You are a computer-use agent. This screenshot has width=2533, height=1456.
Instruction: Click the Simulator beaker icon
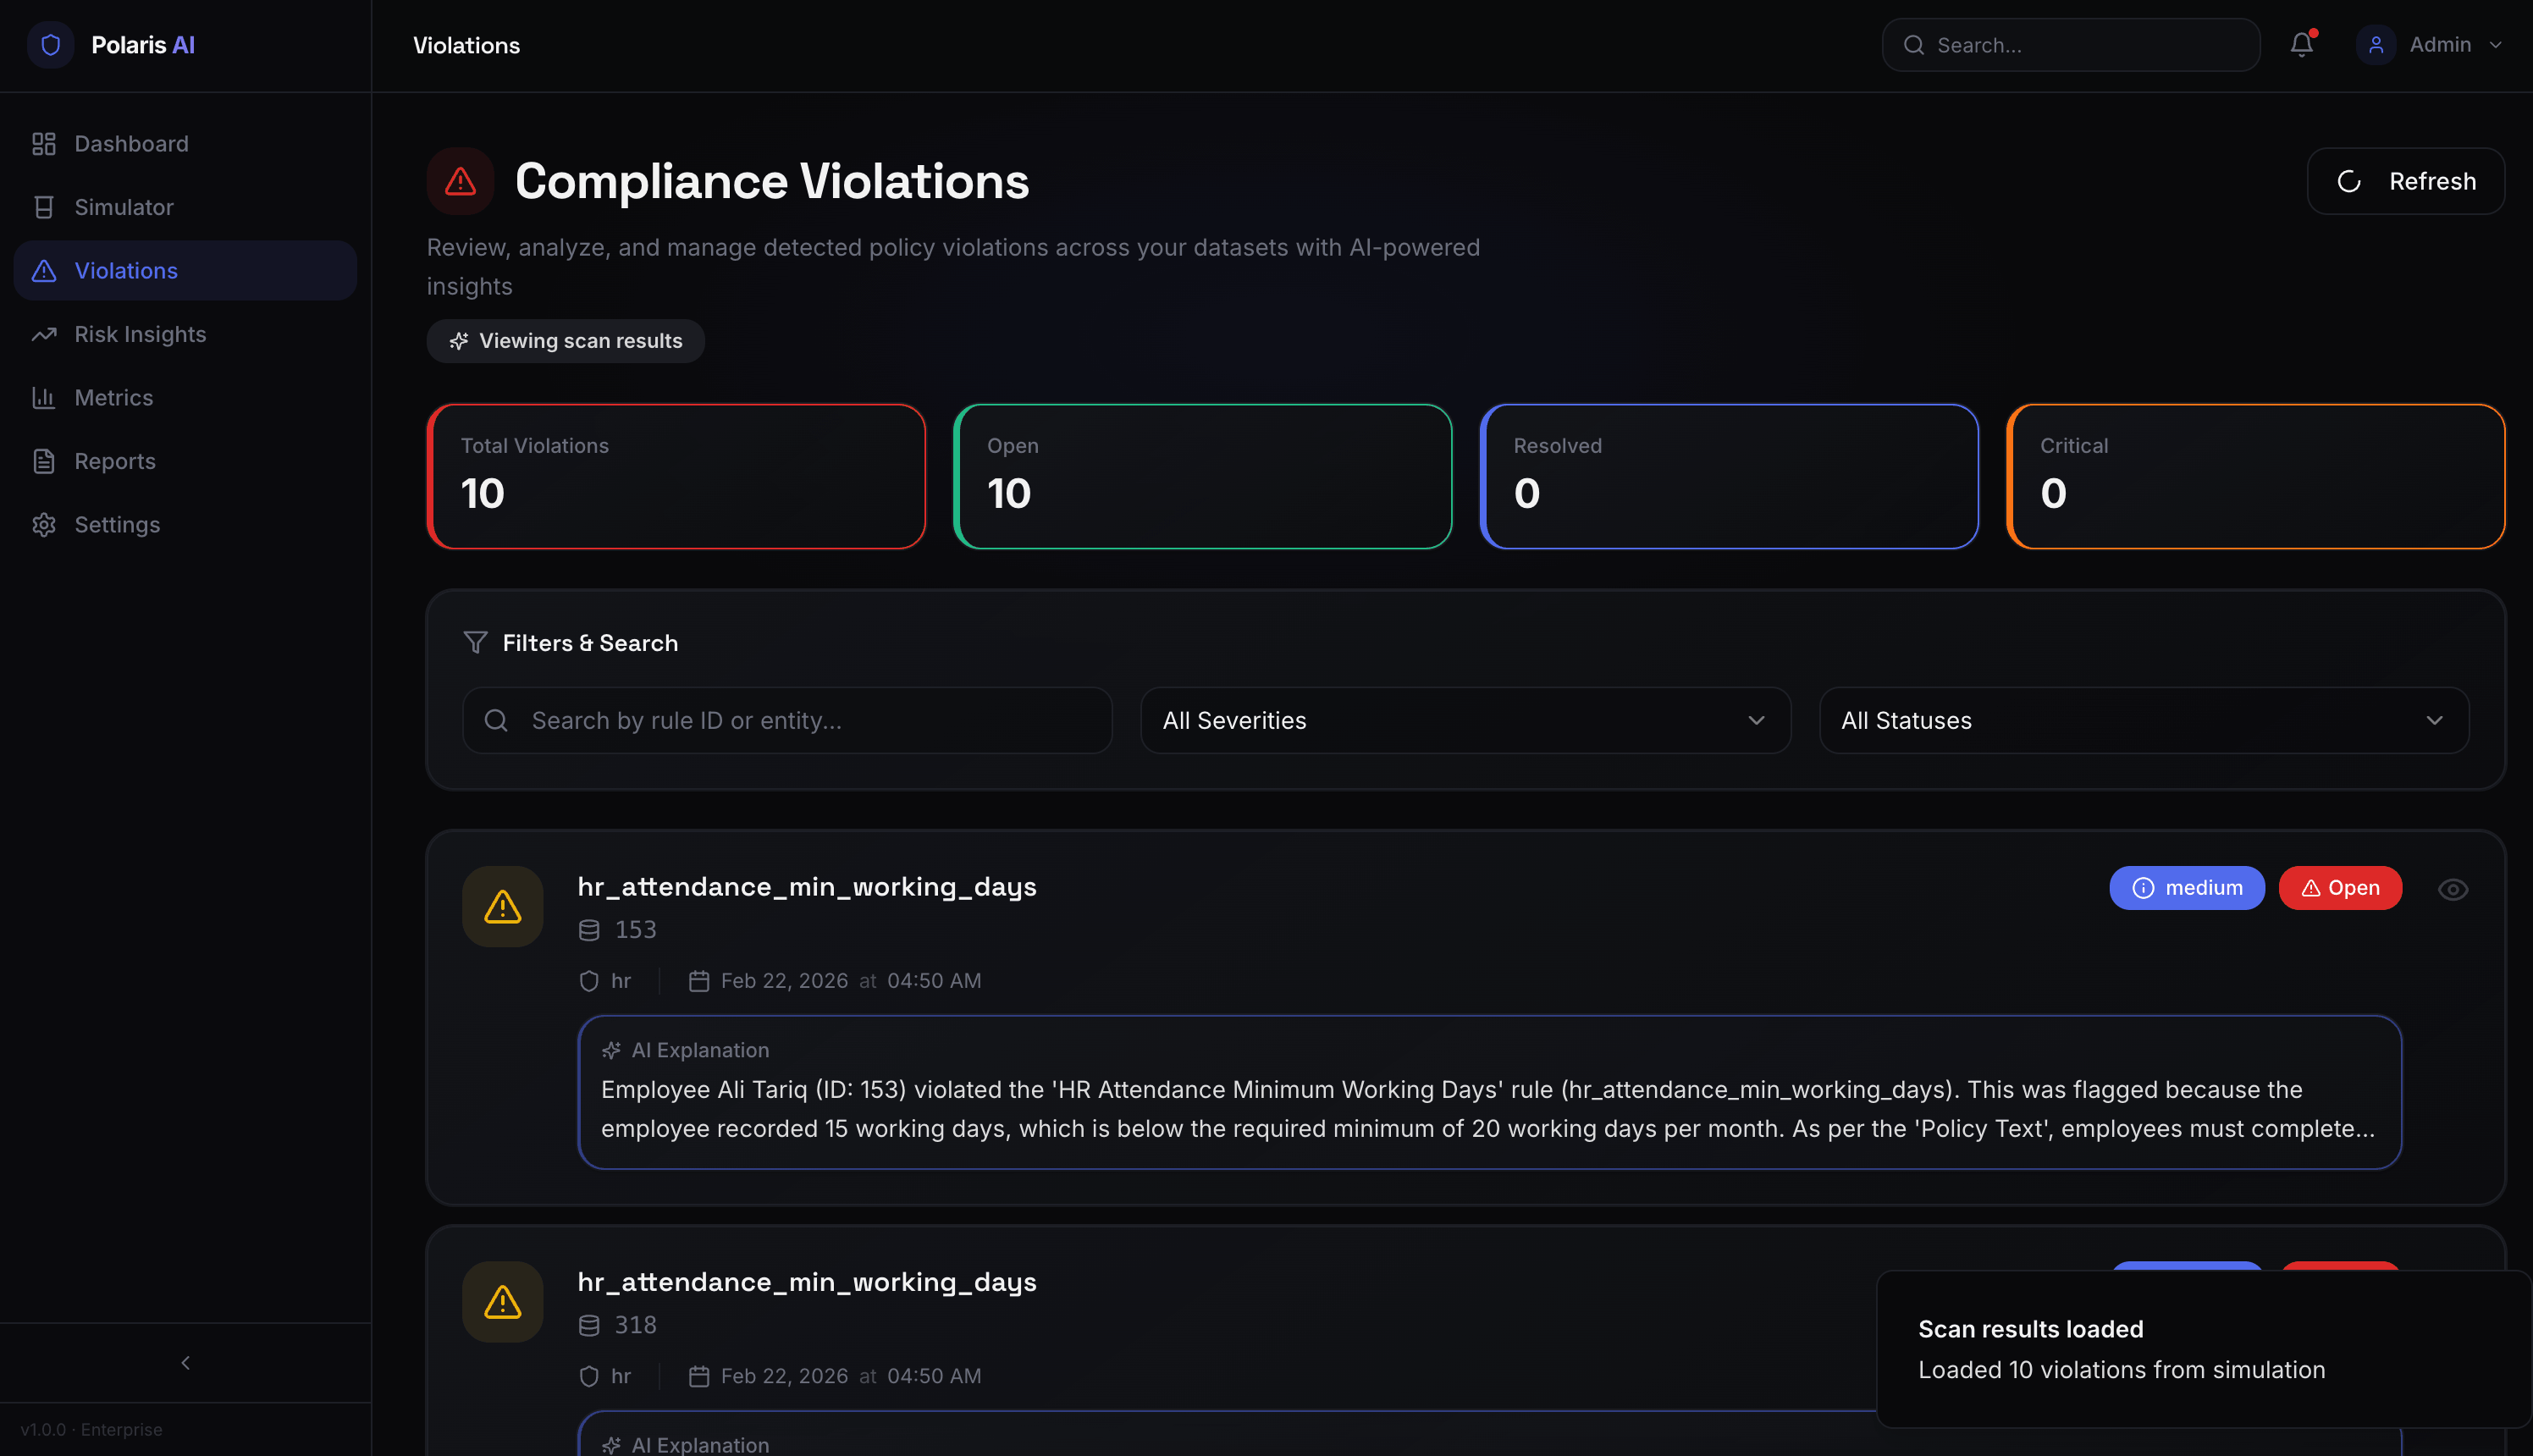[44, 207]
